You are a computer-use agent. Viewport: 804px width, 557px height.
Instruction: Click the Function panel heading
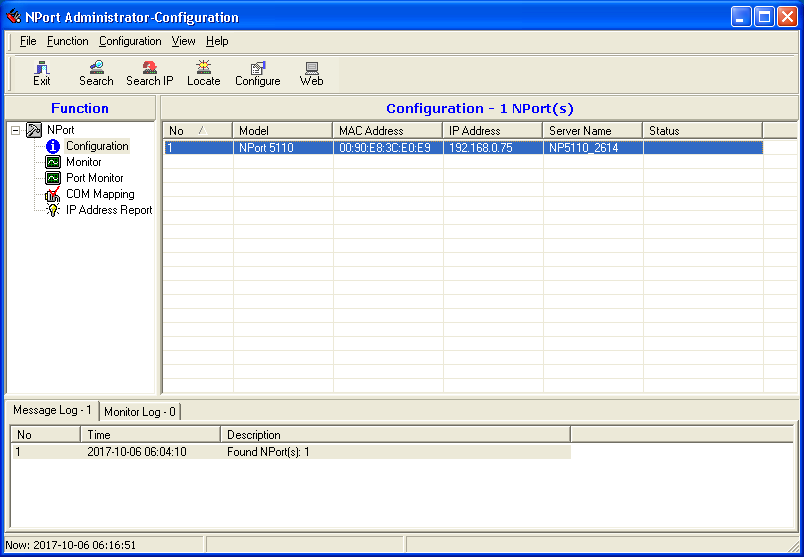80,108
